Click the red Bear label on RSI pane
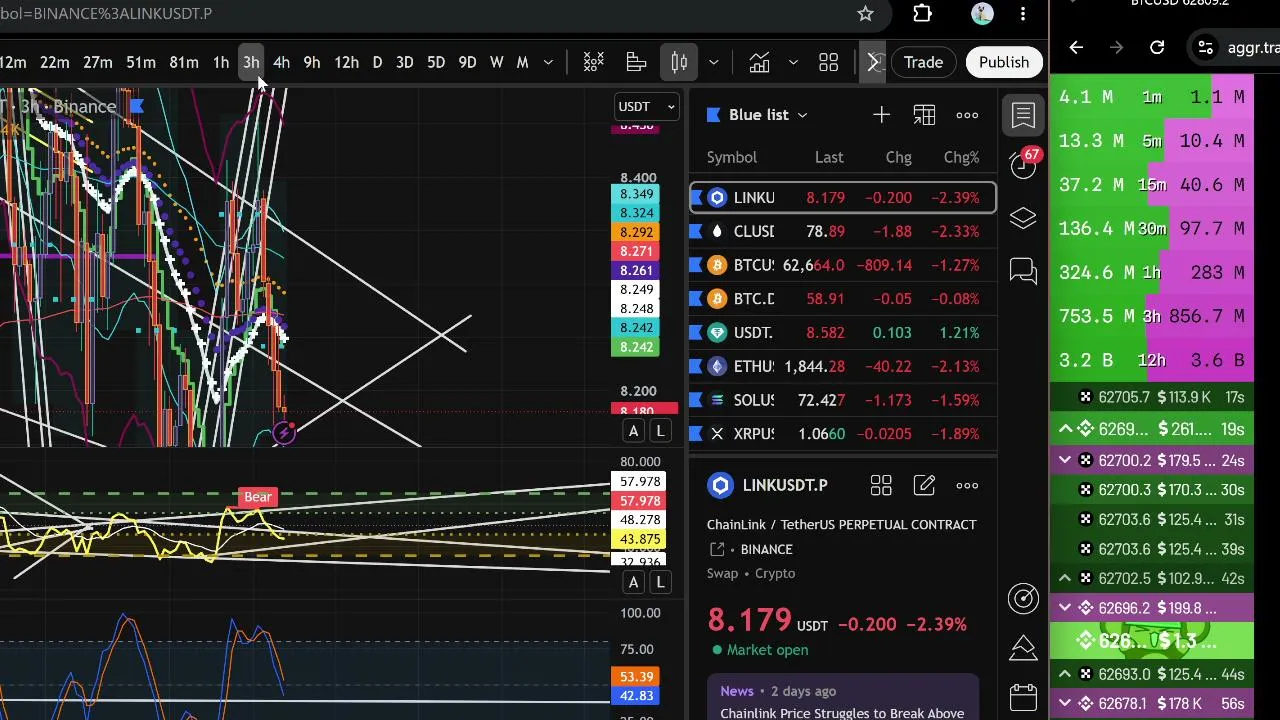 [258, 497]
